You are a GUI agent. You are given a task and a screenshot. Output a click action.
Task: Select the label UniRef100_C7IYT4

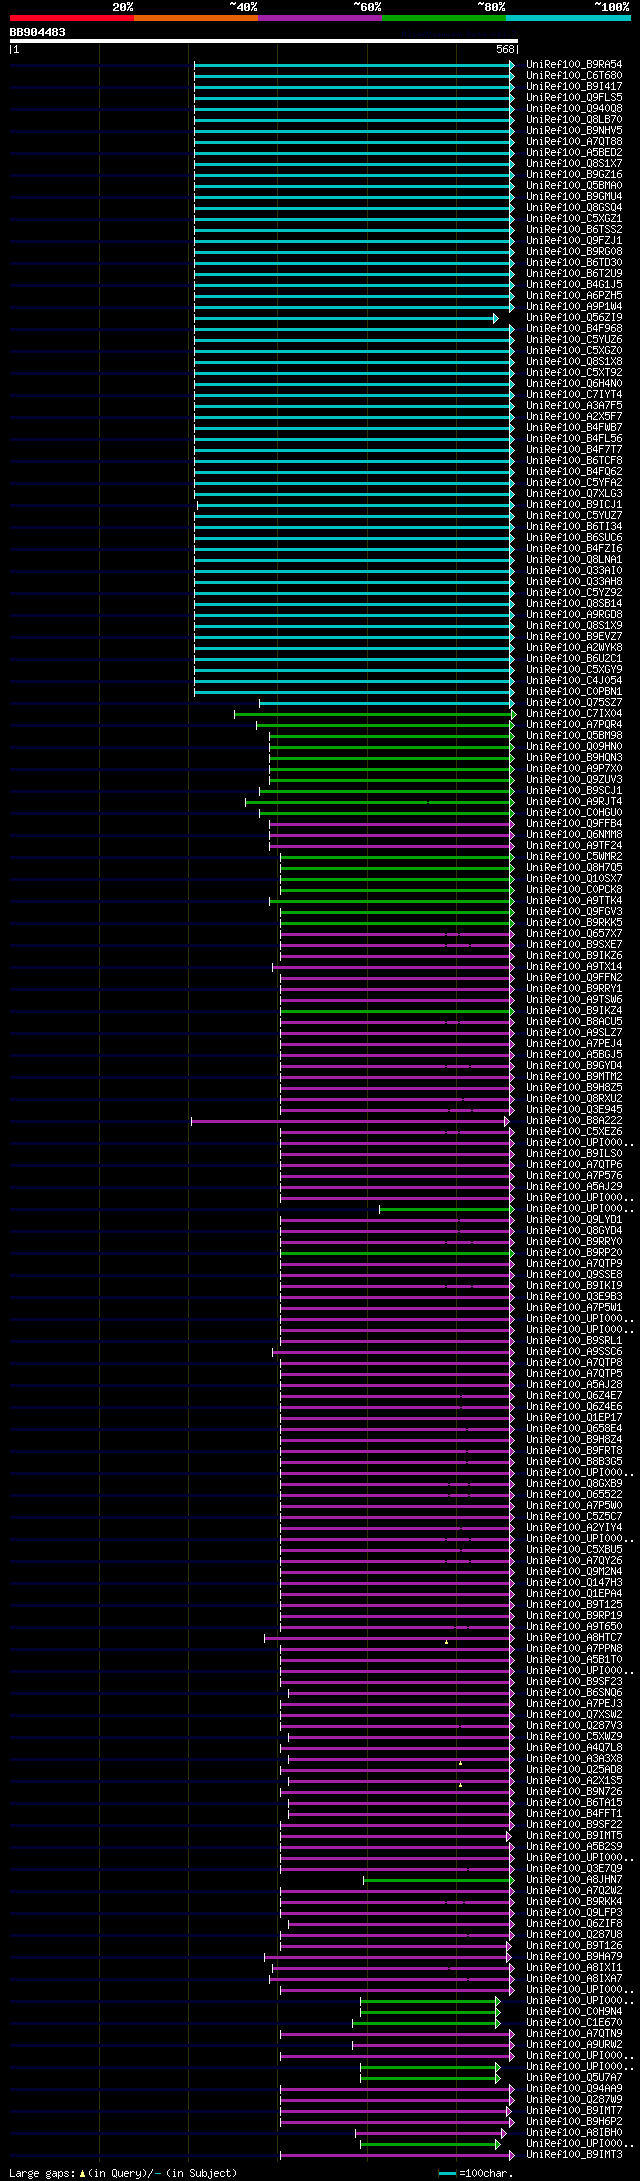pos(574,395)
